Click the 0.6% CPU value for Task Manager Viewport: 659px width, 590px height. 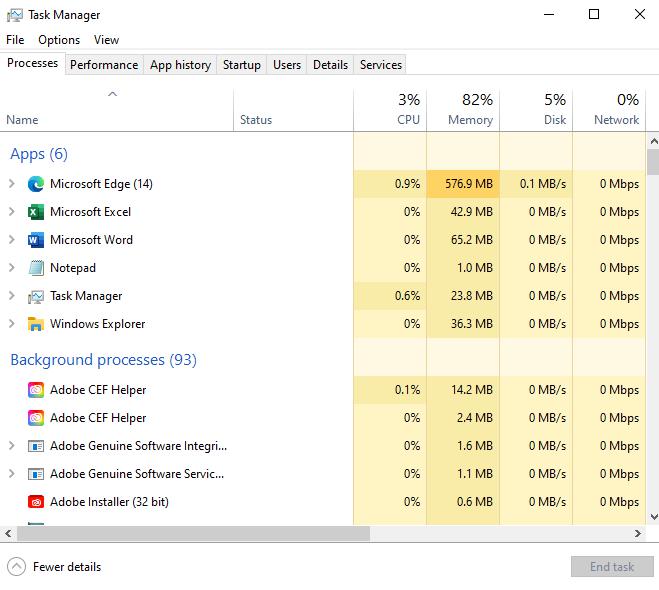pos(407,296)
